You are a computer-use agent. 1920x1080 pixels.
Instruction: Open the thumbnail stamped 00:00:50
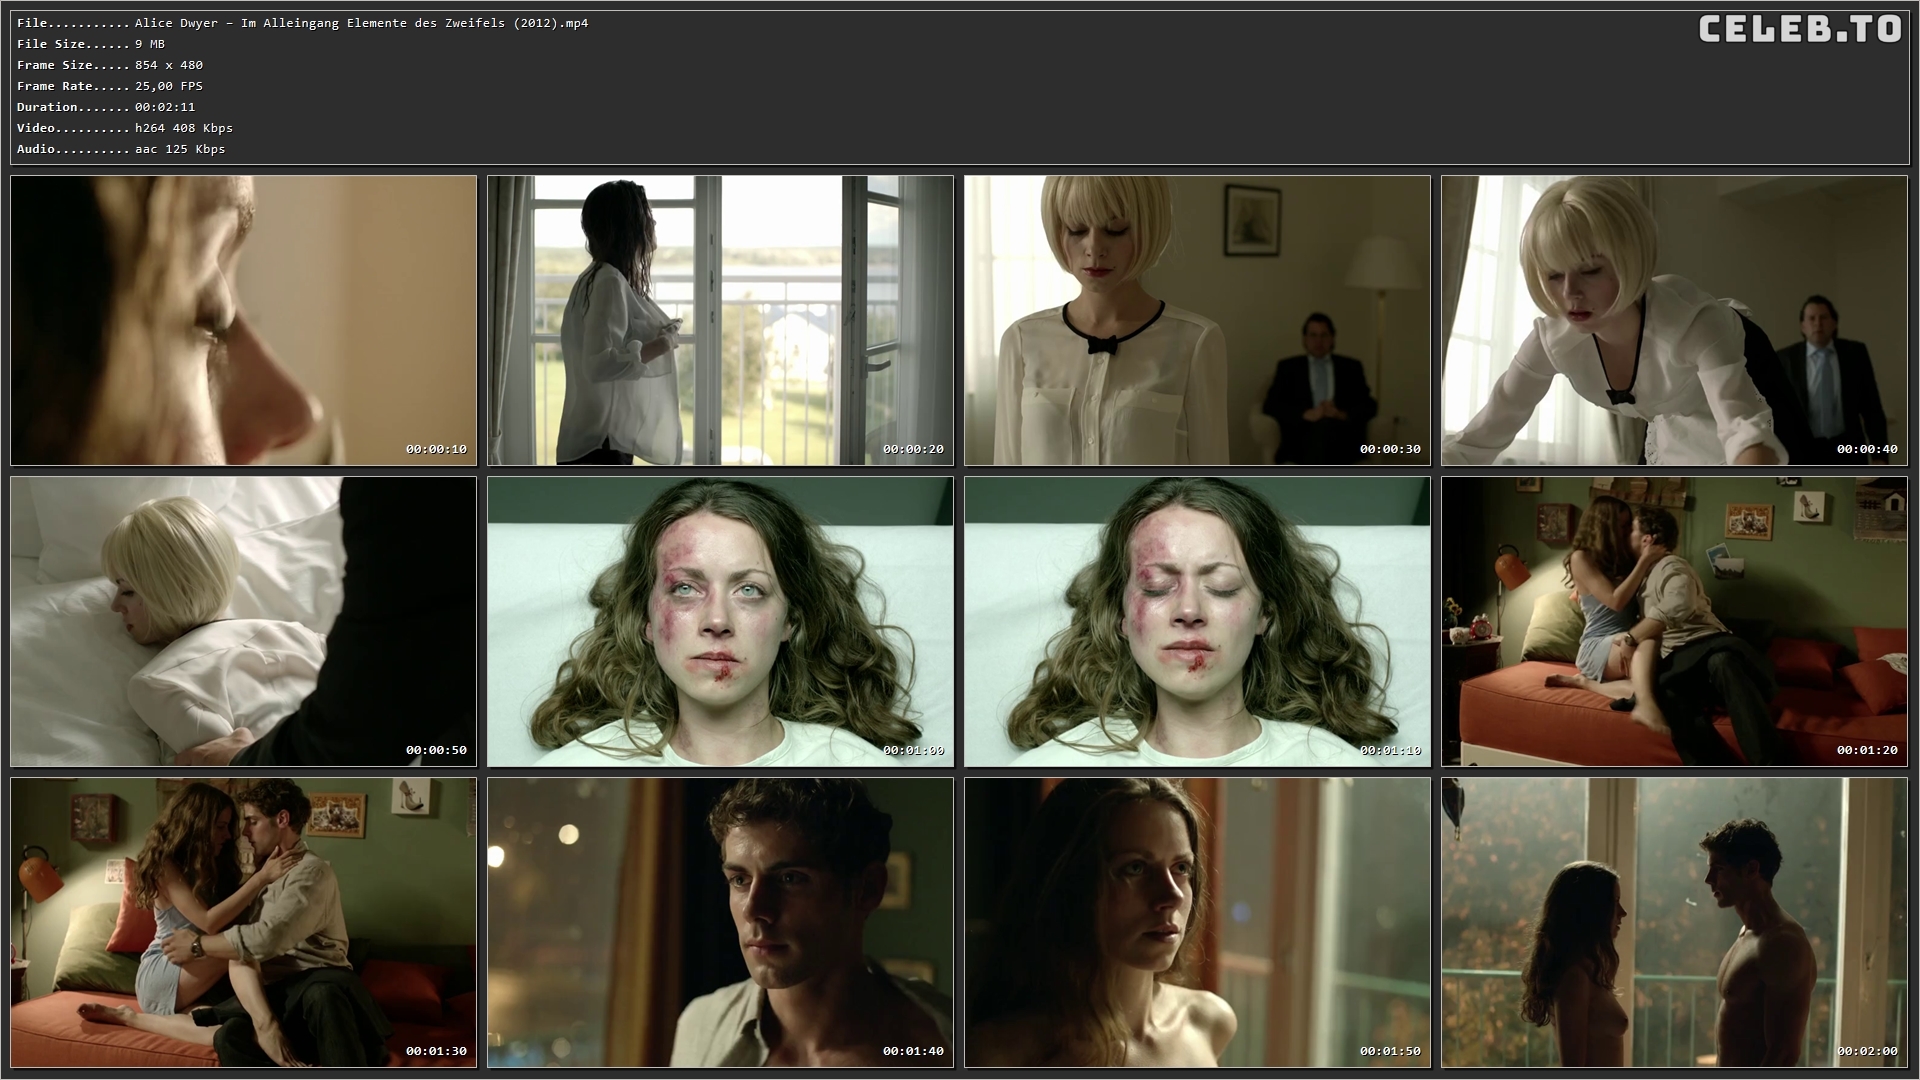[x=243, y=621]
